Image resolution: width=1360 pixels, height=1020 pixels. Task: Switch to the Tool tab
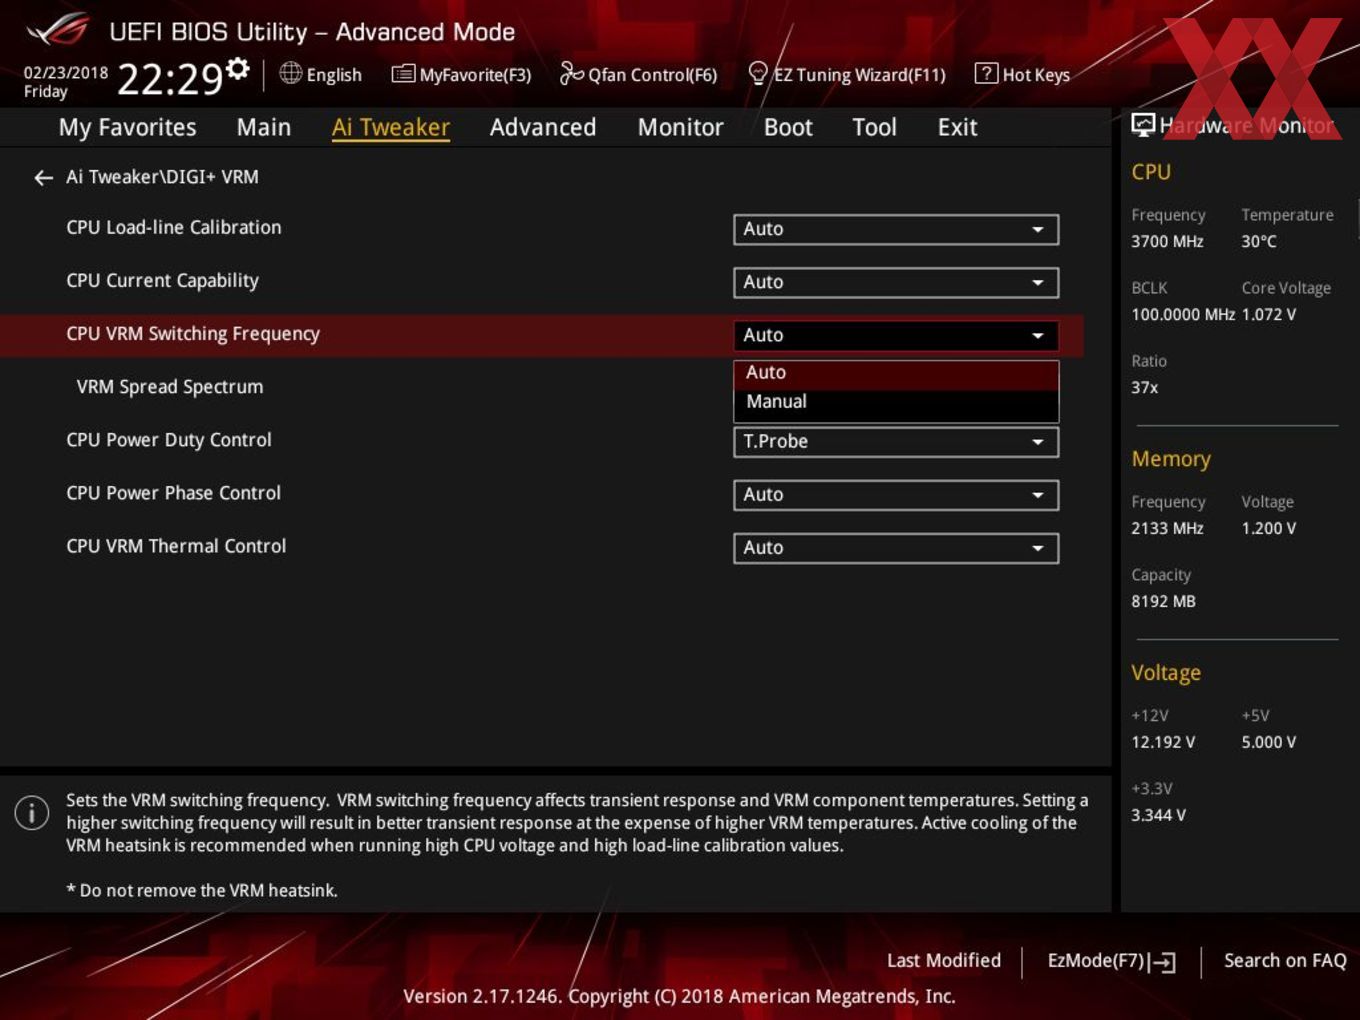coord(874,127)
